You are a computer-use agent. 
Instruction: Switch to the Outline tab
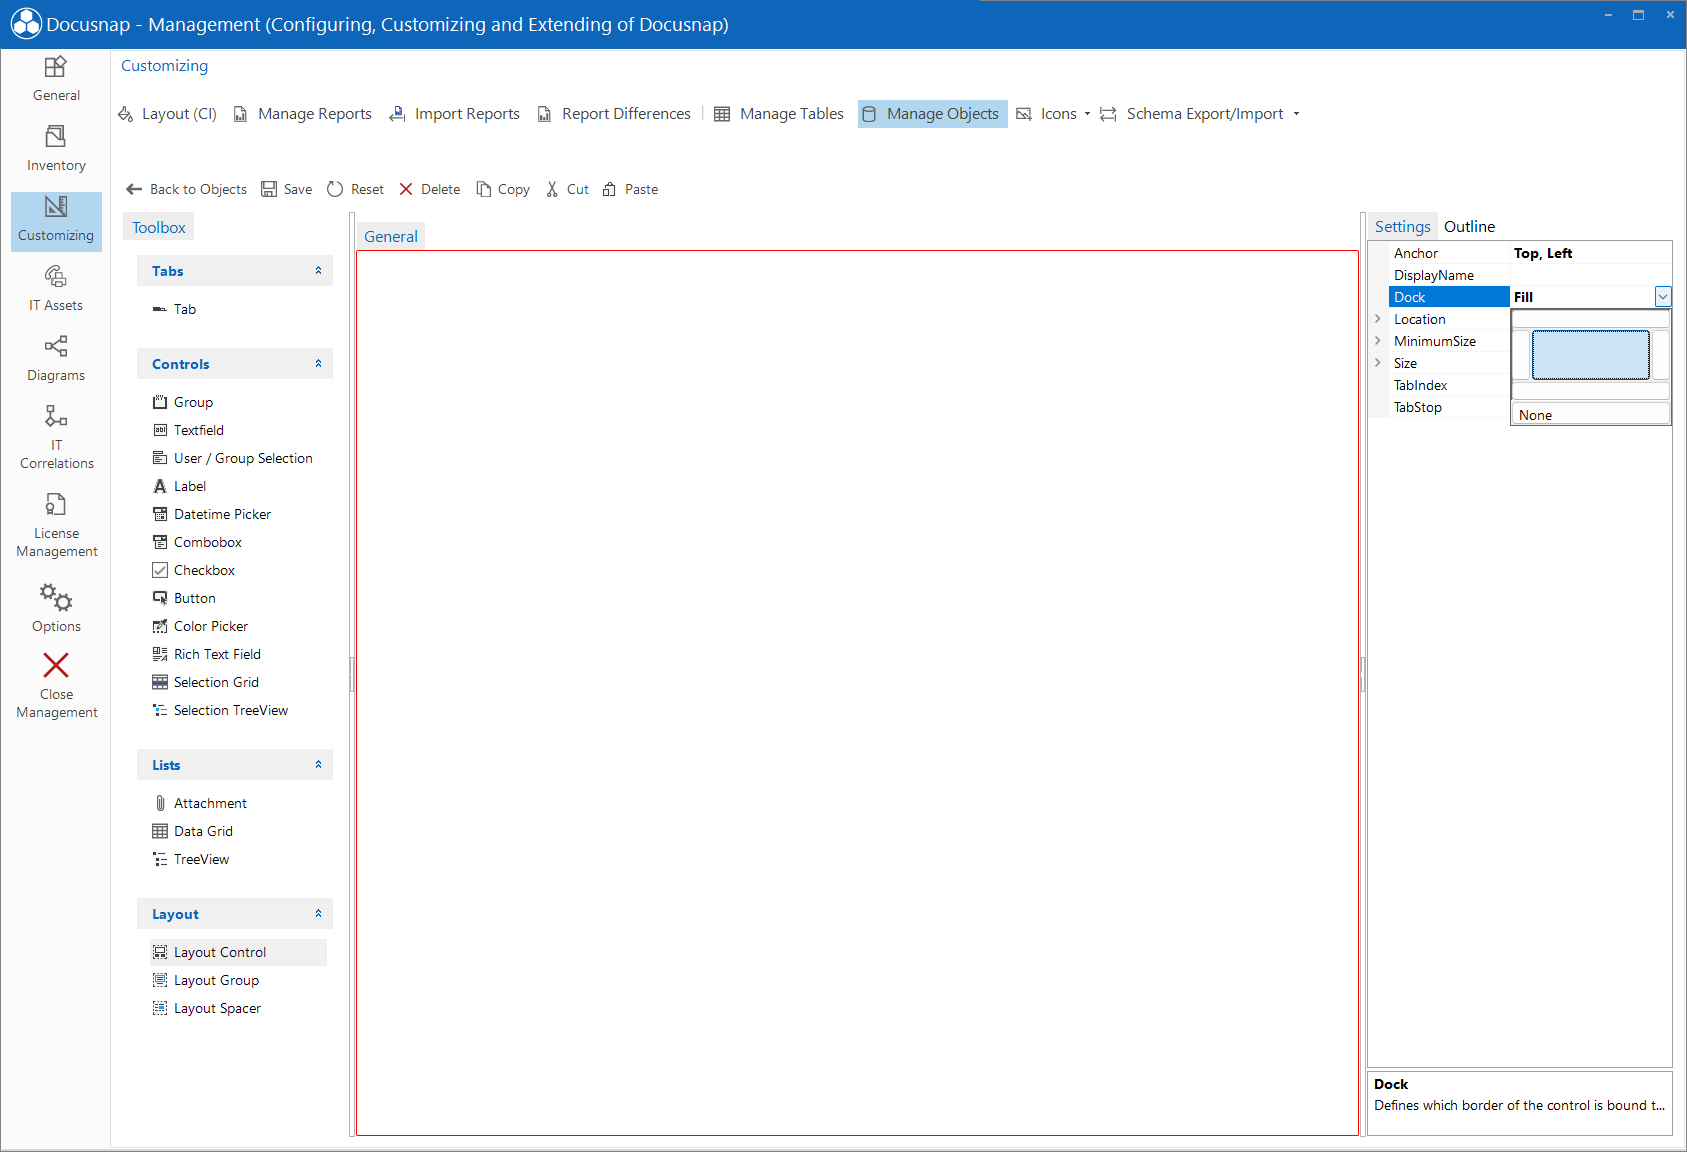tap(1469, 227)
